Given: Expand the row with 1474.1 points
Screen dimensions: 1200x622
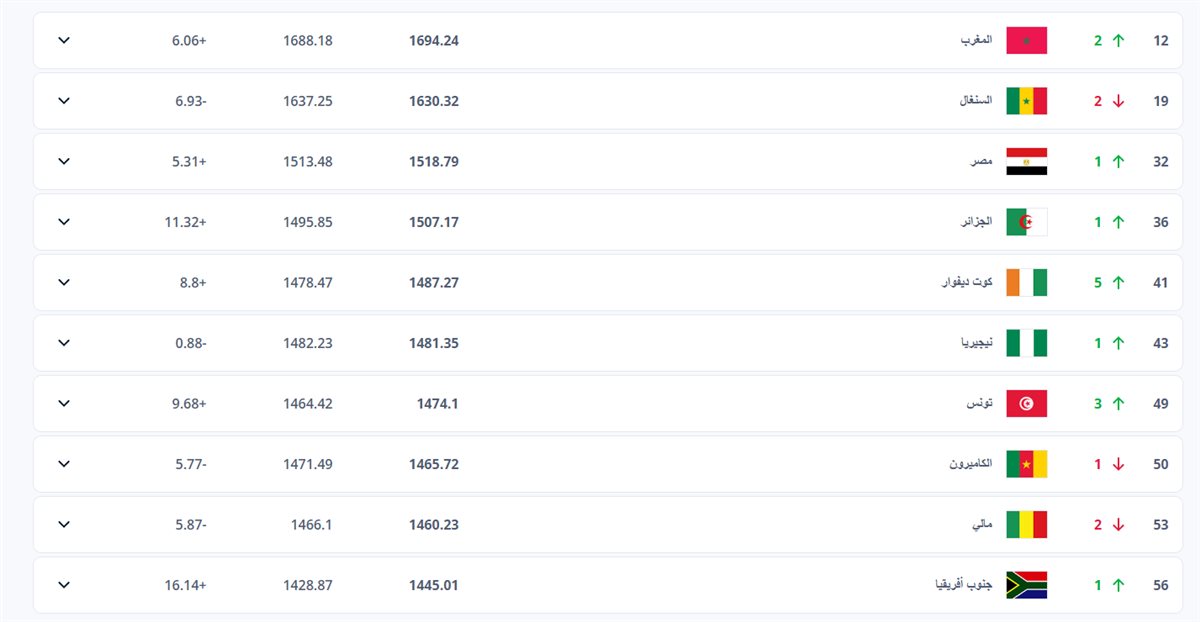Looking at the screenshot, I should (64, 404).
